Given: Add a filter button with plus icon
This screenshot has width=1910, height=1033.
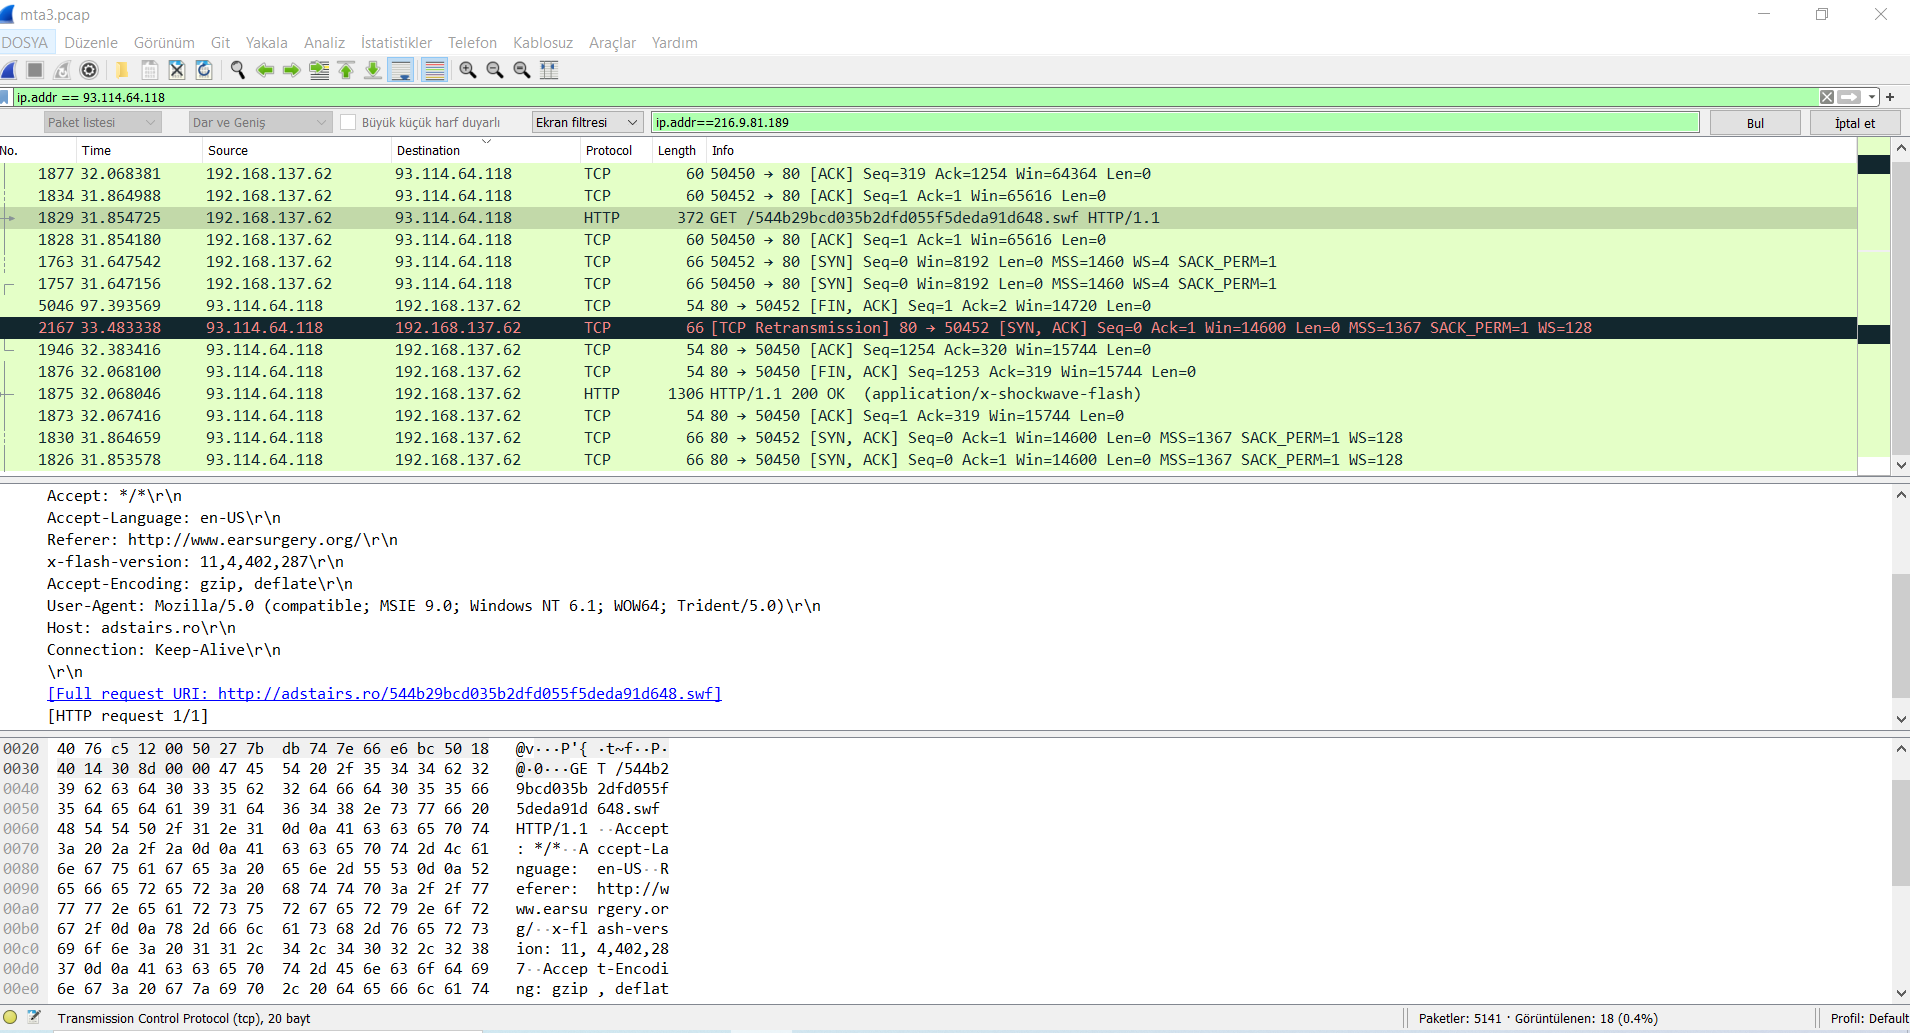Looking at the screenshot, I should point(1890,97).
